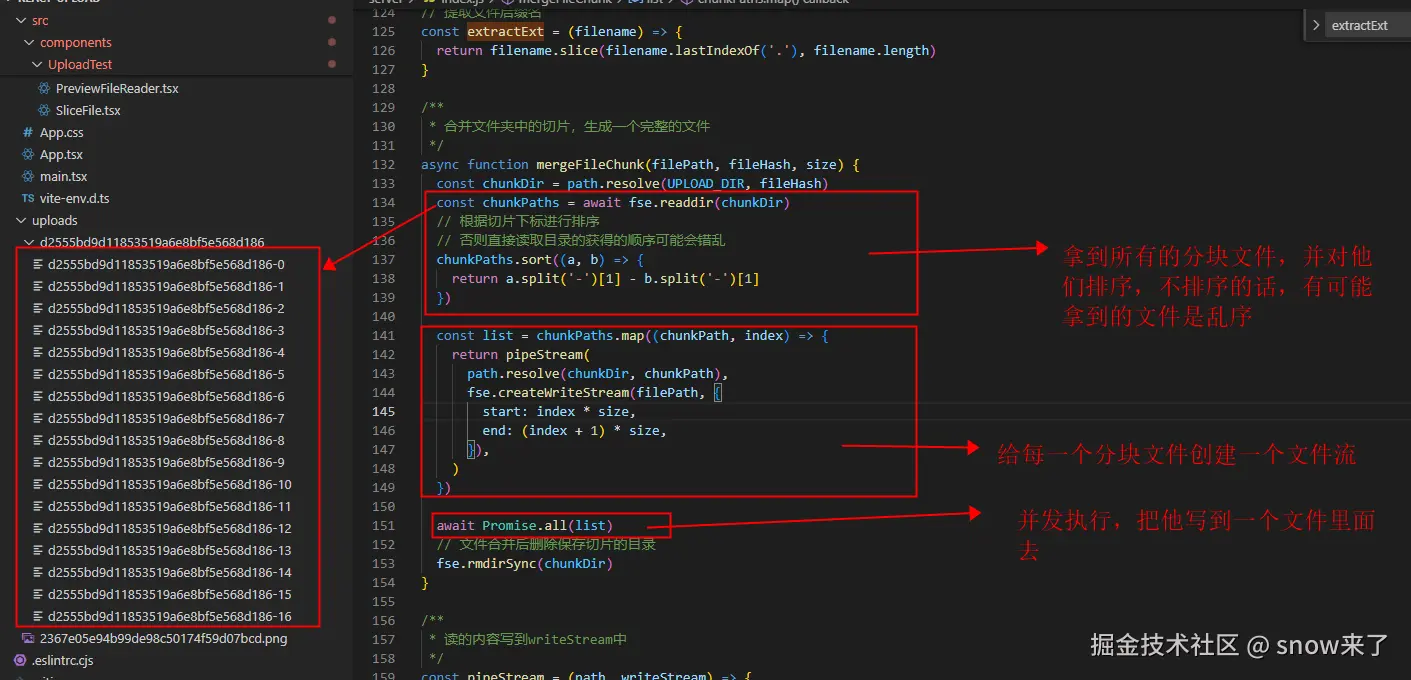1411x680 pixels.
Task: Open file d2555bd9d11853519a6e8bf5e568d186-9
Action: tap(166, 462)
